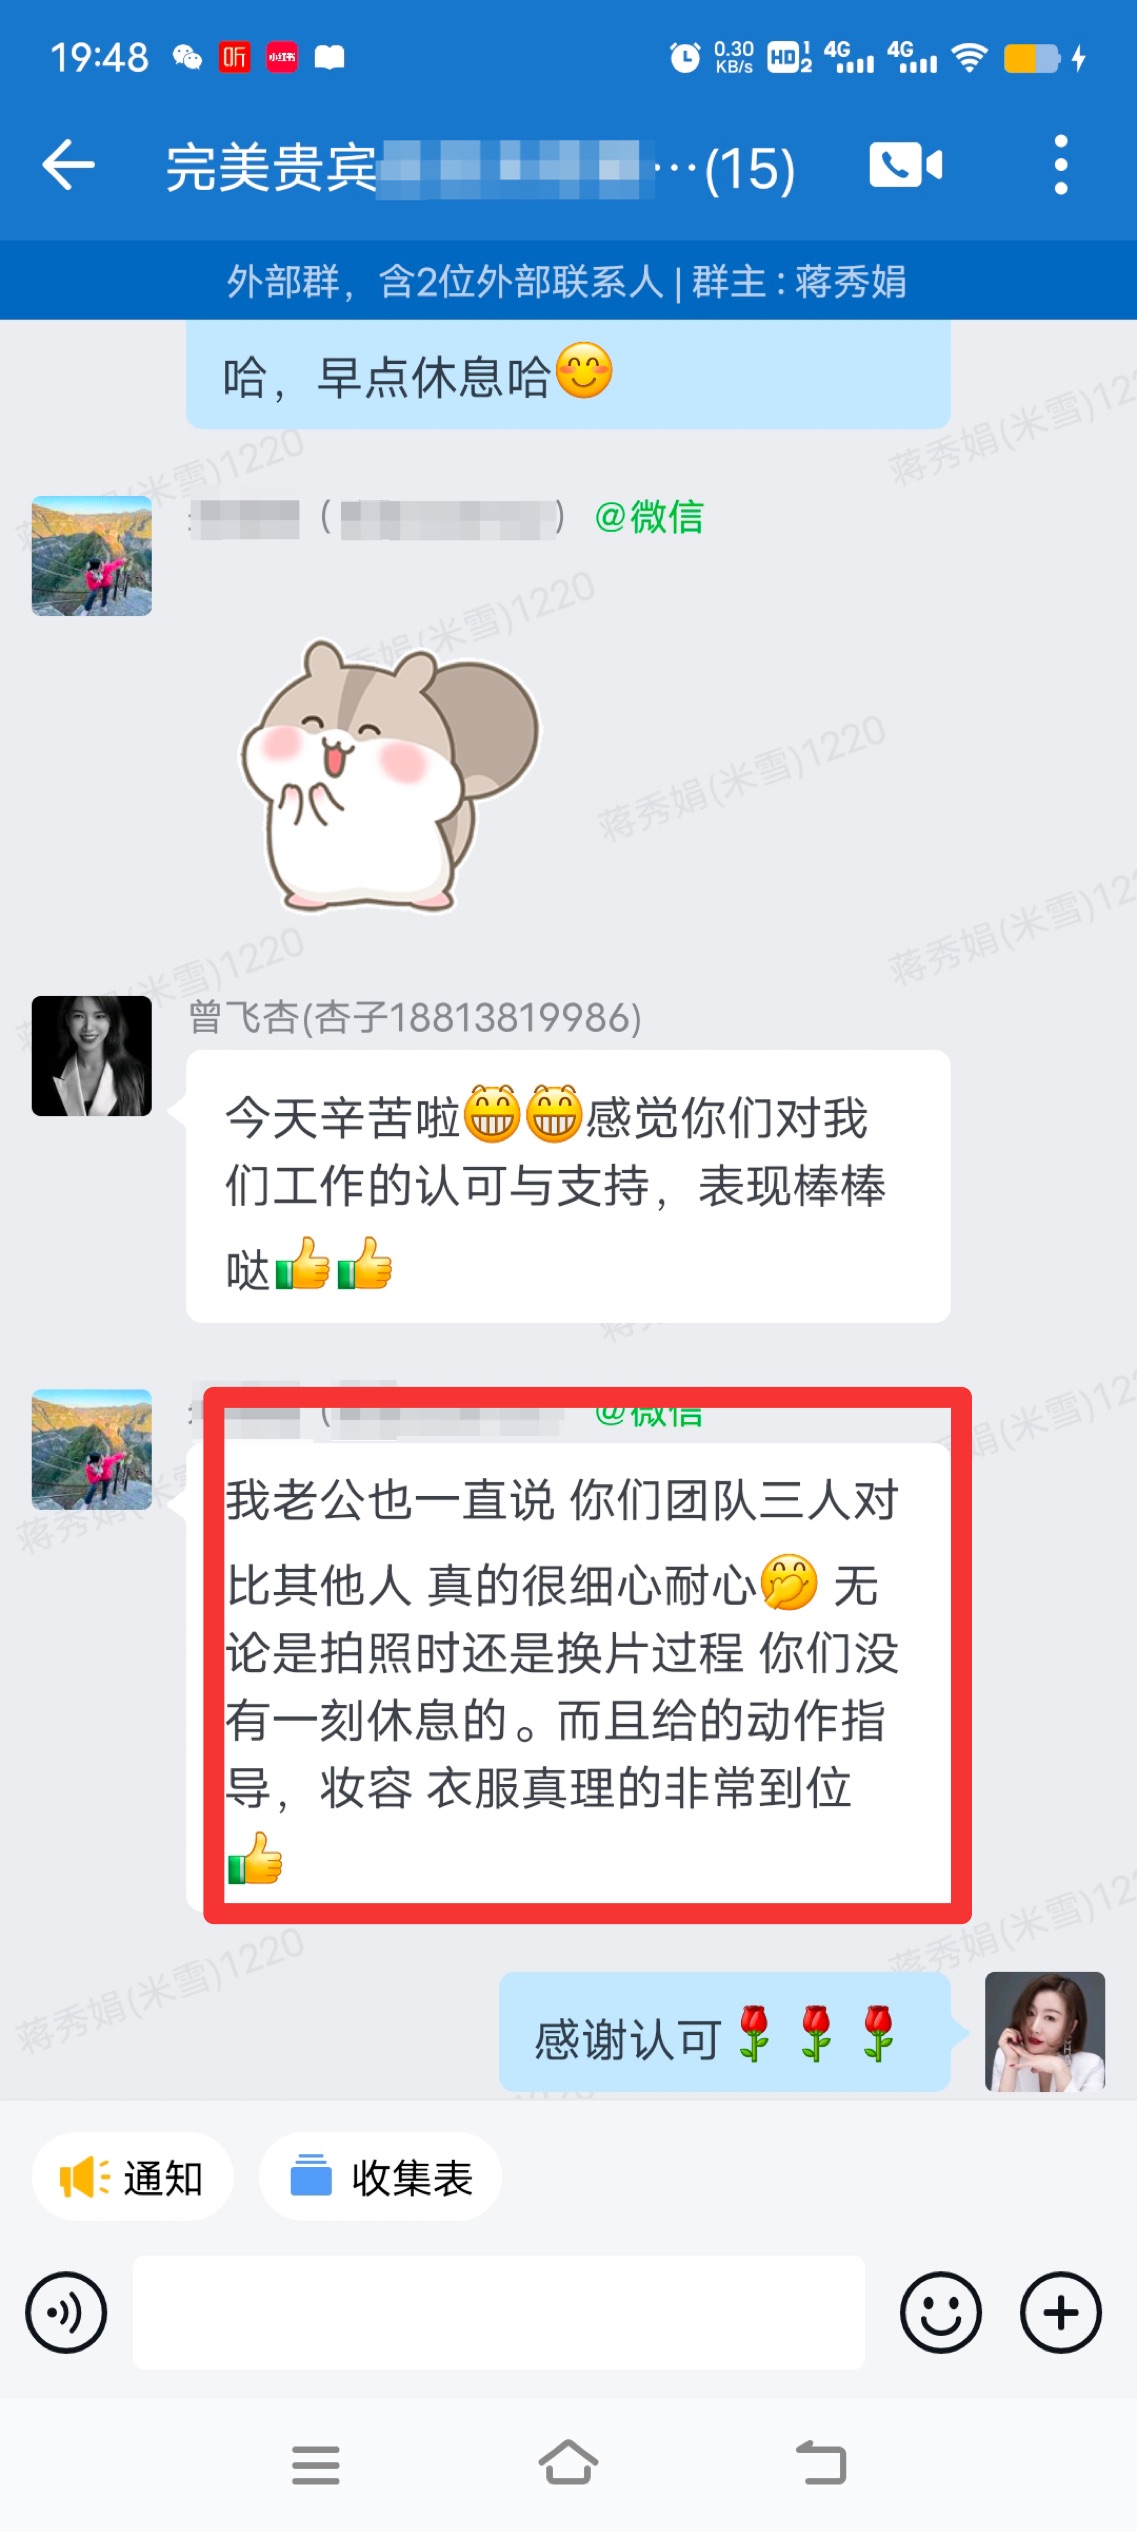This screenshot has height=2532, width=1137.
Task: Switch to voice input mode
Action: coord(66,2312)
